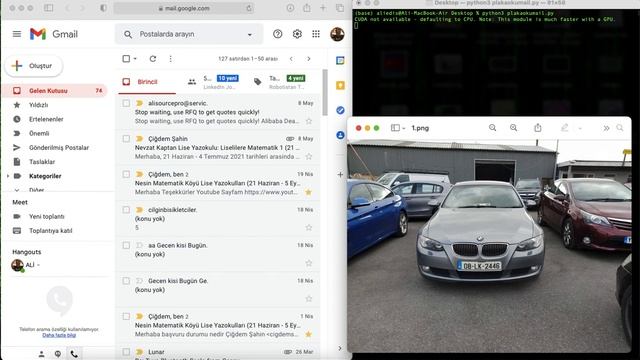The height and width of the screenshot is (360, 640).
Task: Open the Gmail main menu hamburger icon
Action: coord(17,34)
